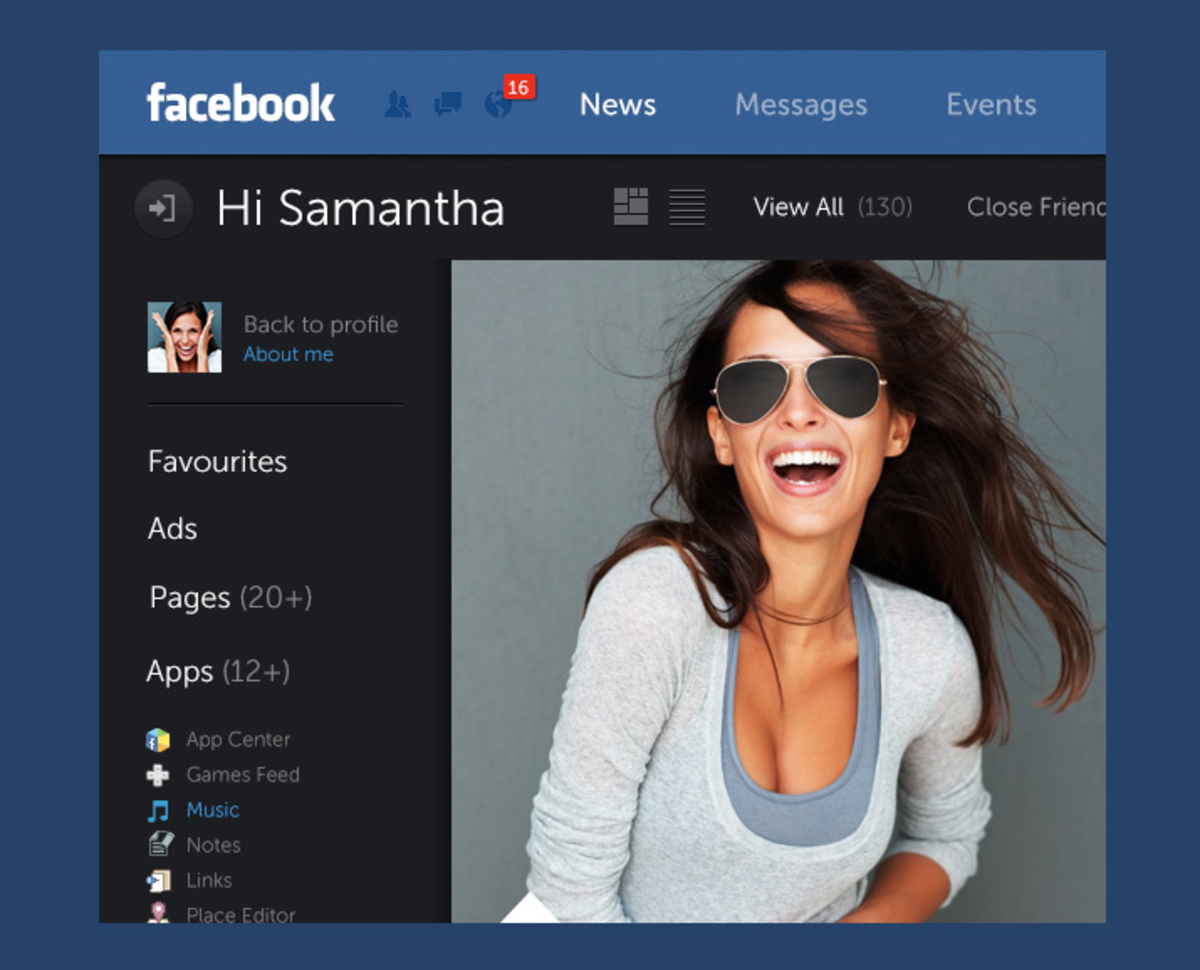Screen dimensions: 1200x970
Task: Click the Games Feed icon
Action: 157,774
